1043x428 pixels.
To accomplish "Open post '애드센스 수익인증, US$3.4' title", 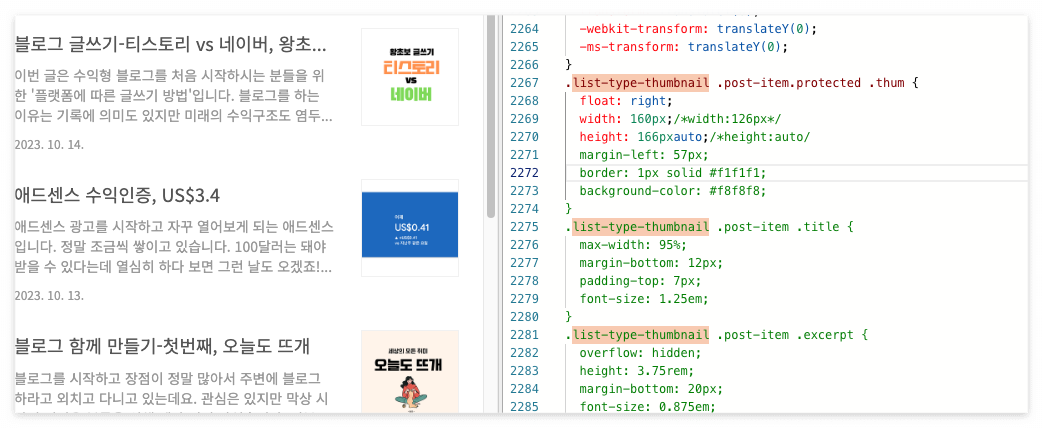I will (117, 196).
